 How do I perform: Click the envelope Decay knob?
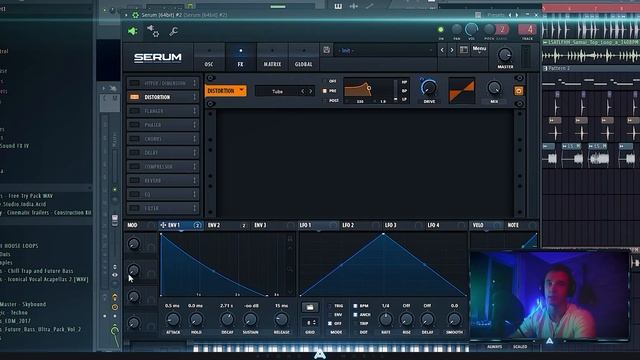(227, 320)
